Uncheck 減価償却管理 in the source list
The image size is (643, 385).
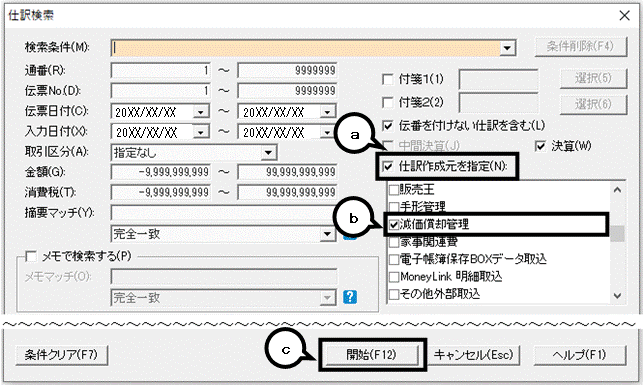pos(394,224)
